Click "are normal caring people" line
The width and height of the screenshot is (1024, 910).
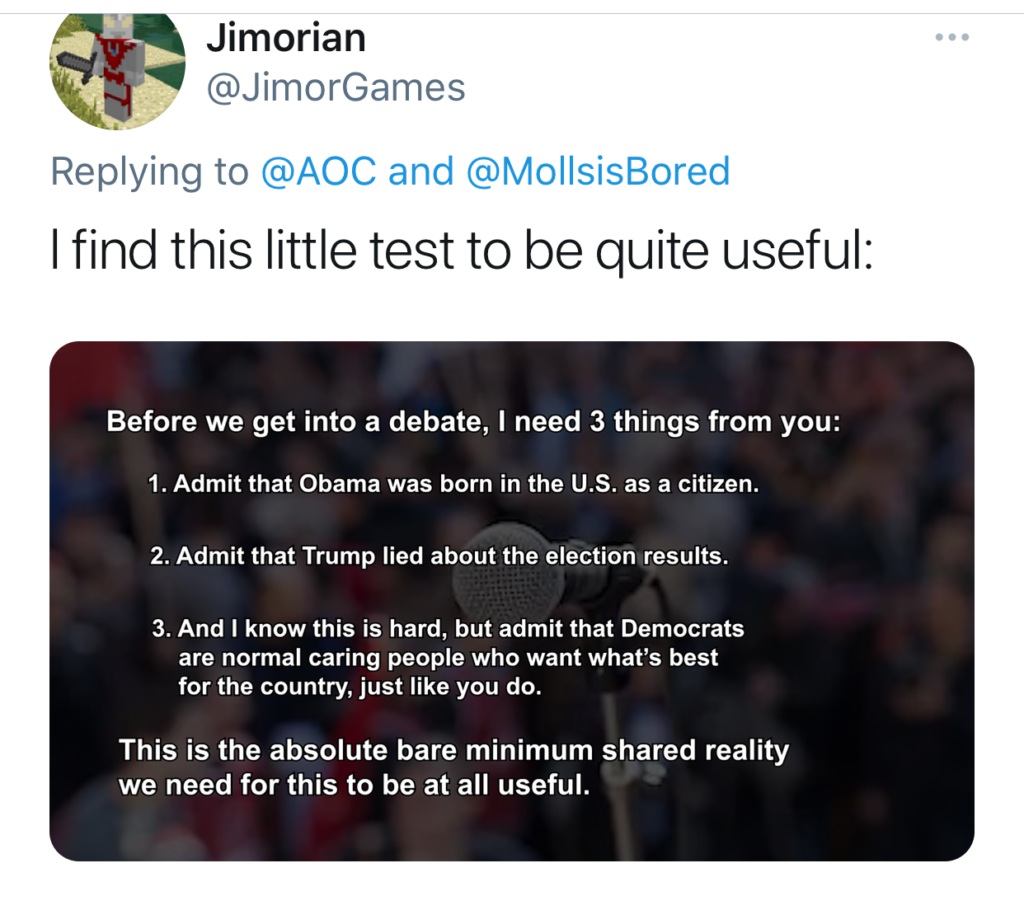point(448,657)
